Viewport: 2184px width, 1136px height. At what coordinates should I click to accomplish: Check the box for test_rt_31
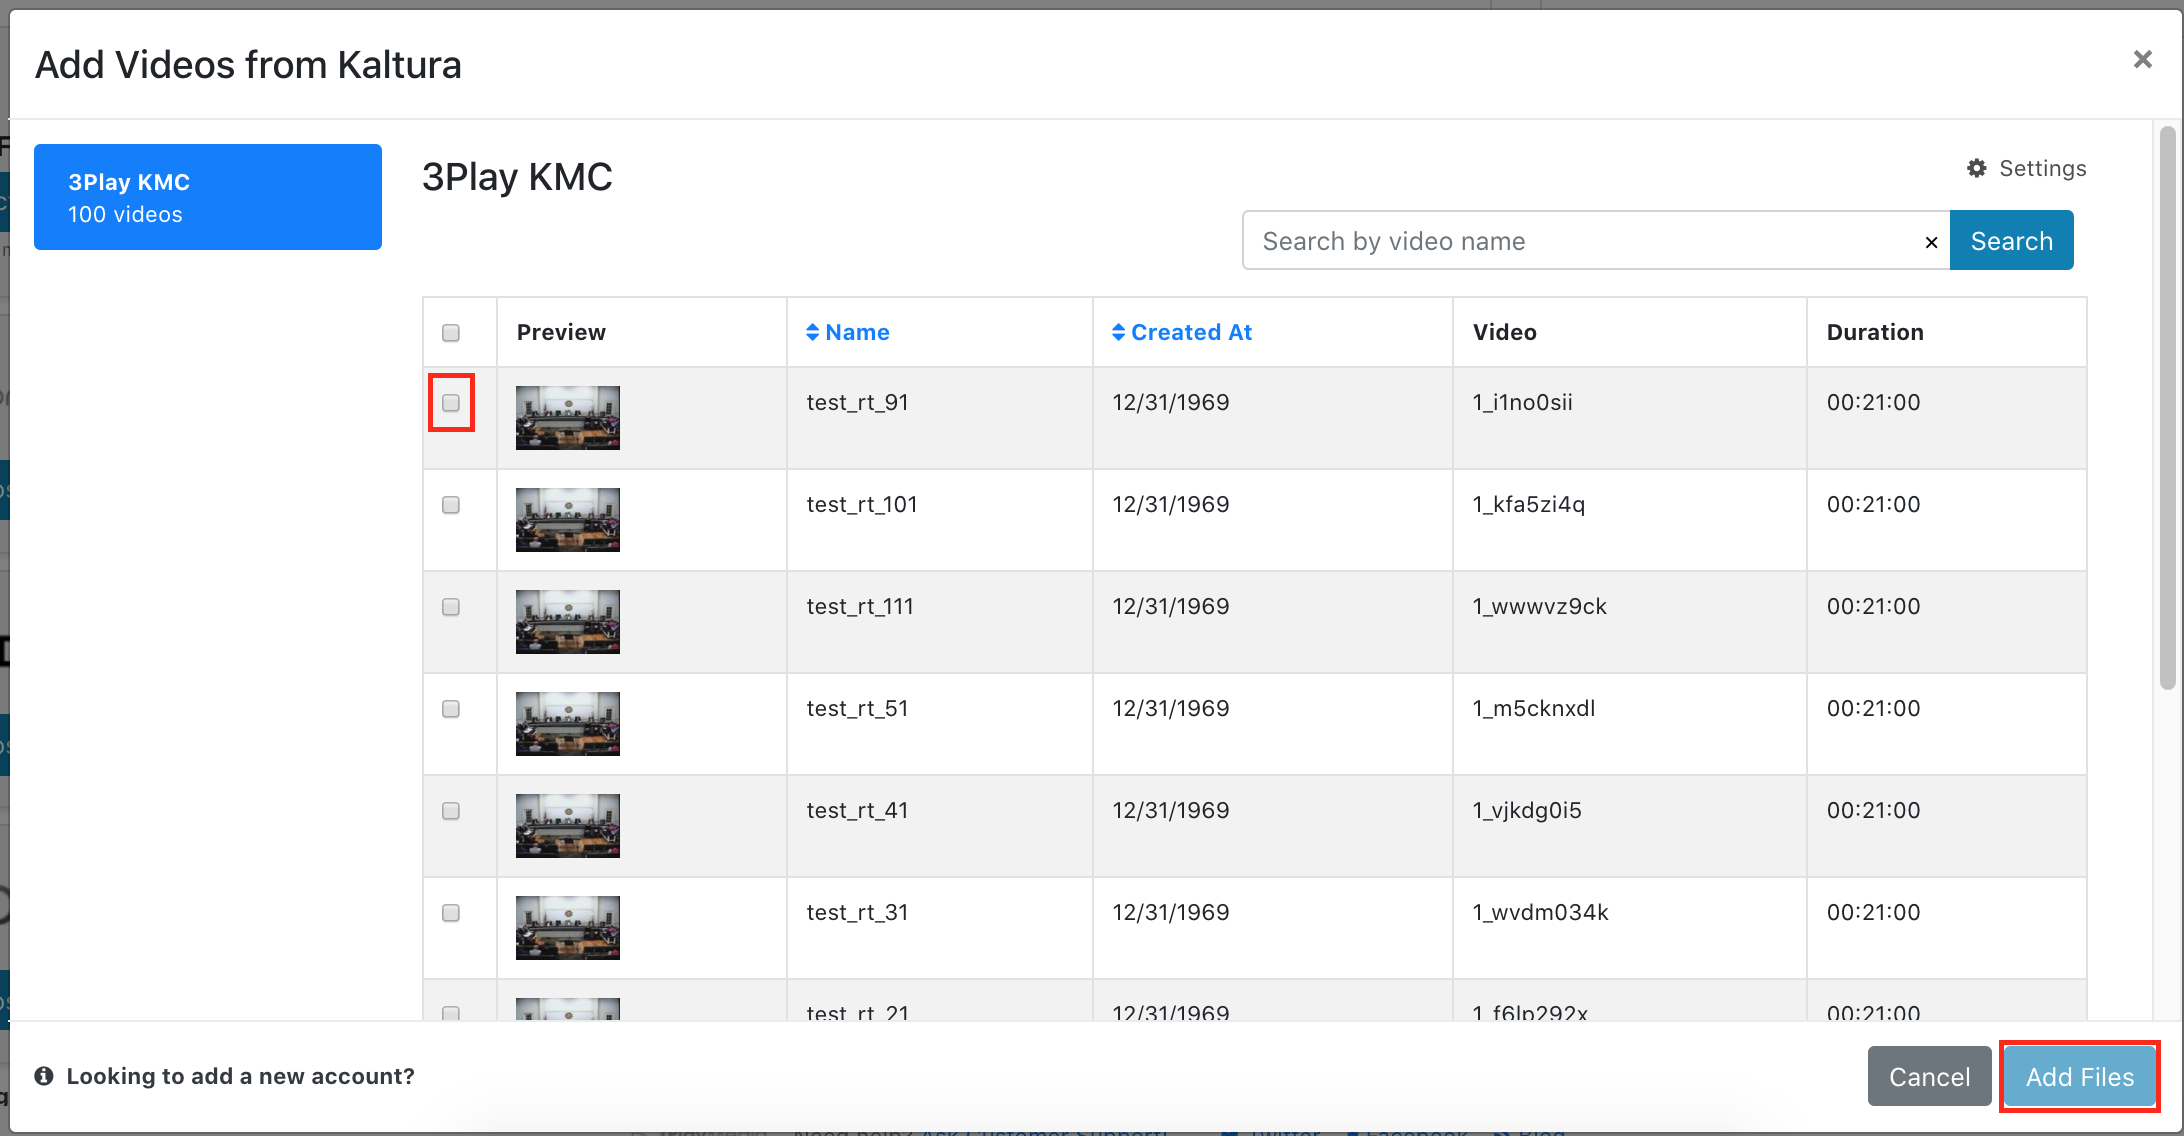451,913
